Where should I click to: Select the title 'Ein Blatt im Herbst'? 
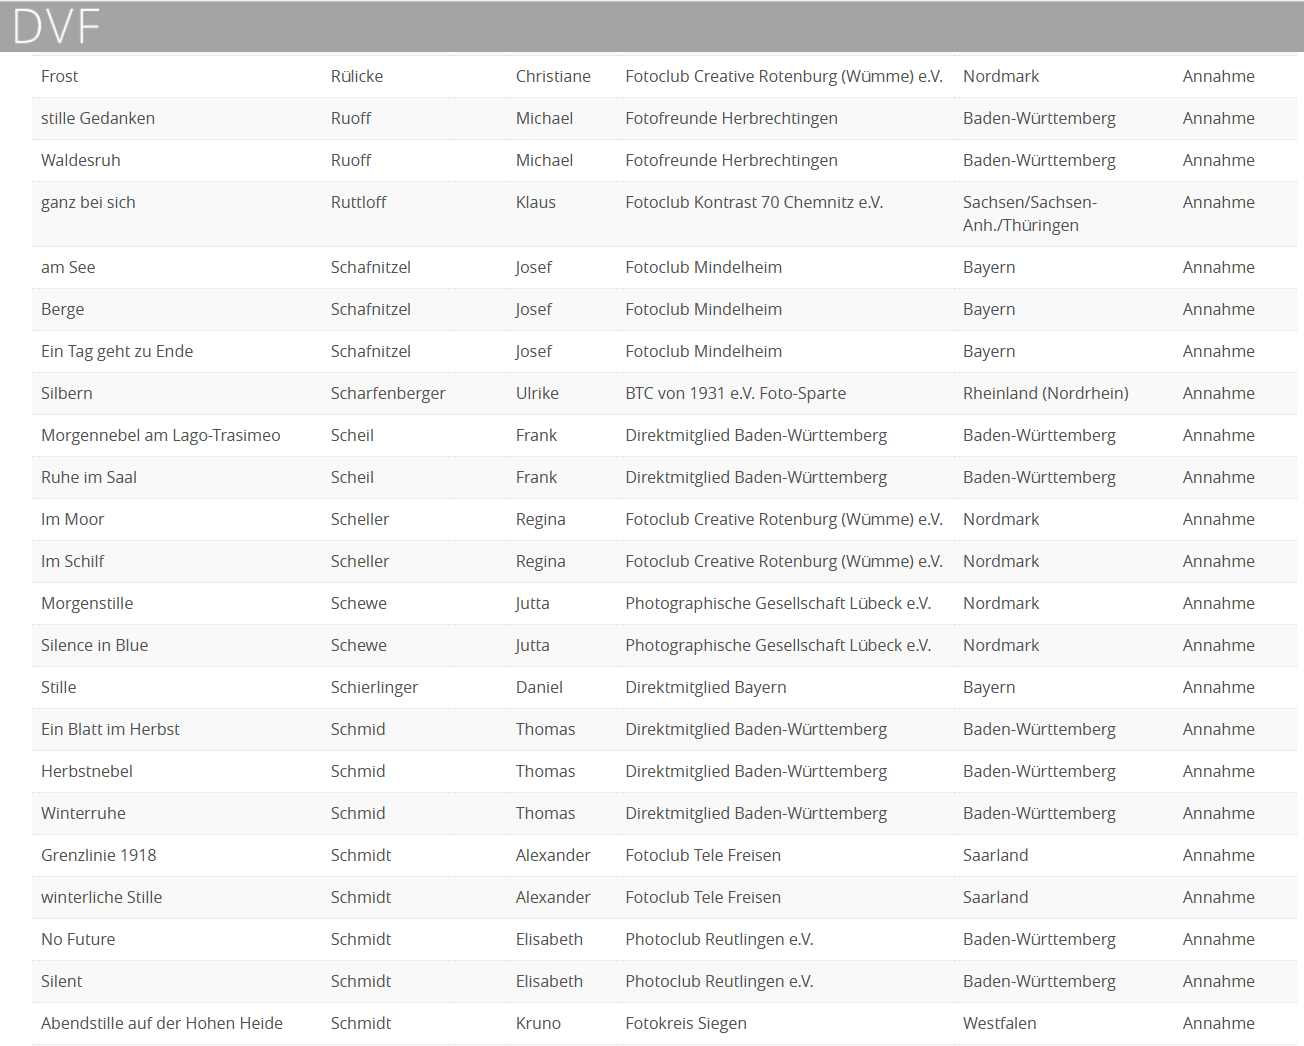[110, 729]
